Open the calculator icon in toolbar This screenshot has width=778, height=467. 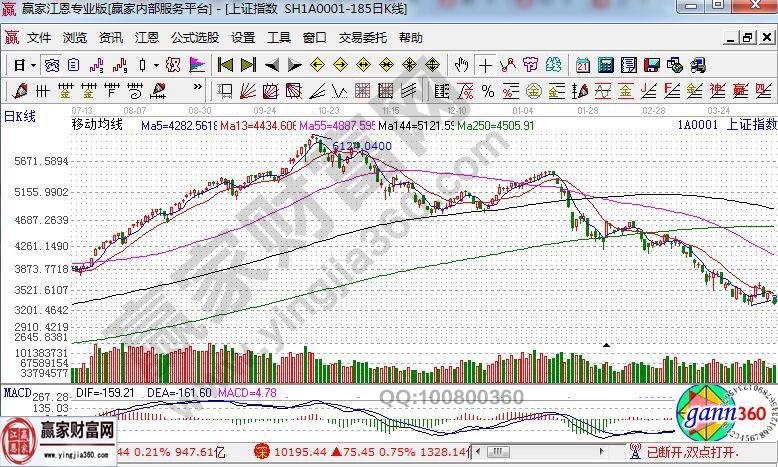(604, 65)
